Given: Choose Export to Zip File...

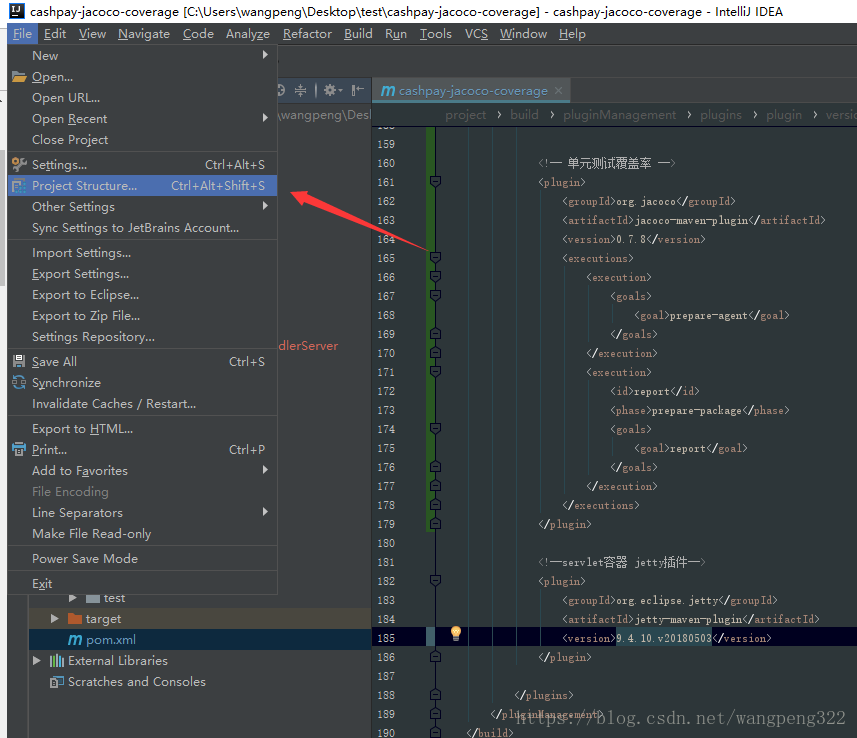Looking at the screenshot, I should click(x=143, y=316).
